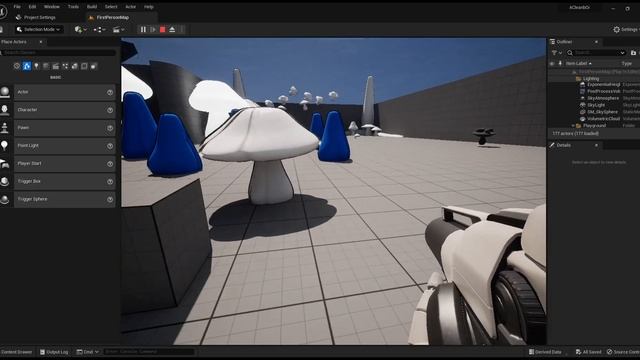Click the Point Light bulb thumbnail
Image resolution: width=640 pixels, height=360 pixels.
click(4, 145)
